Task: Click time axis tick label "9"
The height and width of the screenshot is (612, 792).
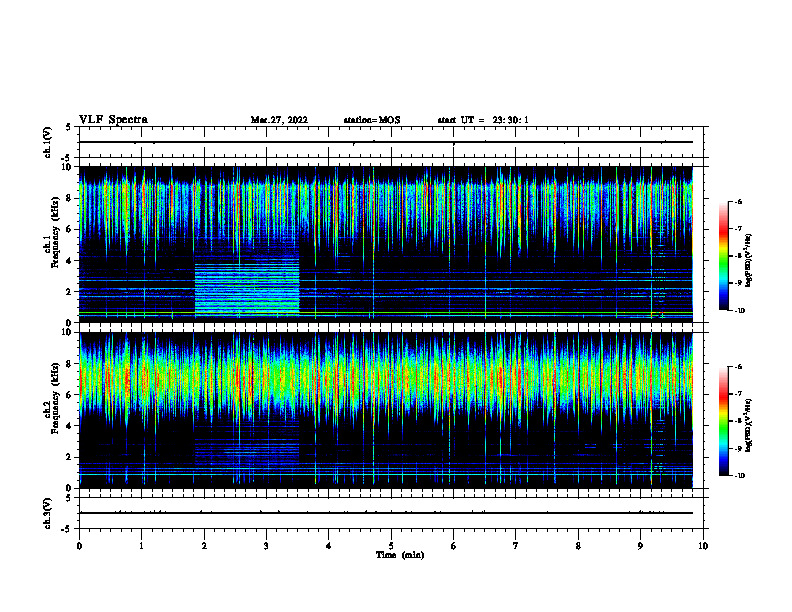Action: 640,546
